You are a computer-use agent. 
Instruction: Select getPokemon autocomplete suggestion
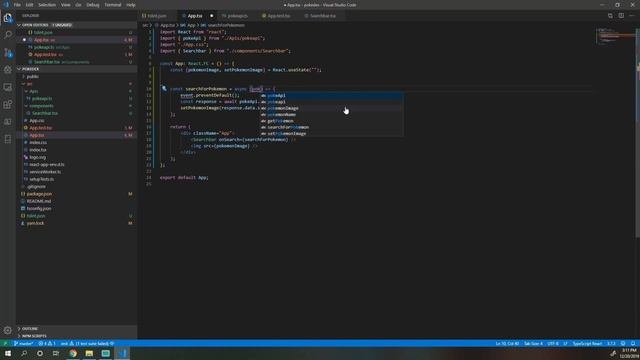click(332, 121)
